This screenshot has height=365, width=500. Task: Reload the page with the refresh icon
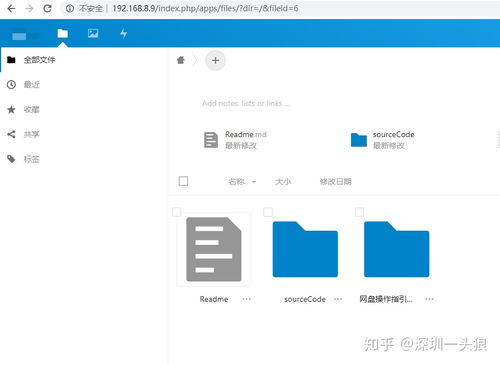click(x=47, y=8)
